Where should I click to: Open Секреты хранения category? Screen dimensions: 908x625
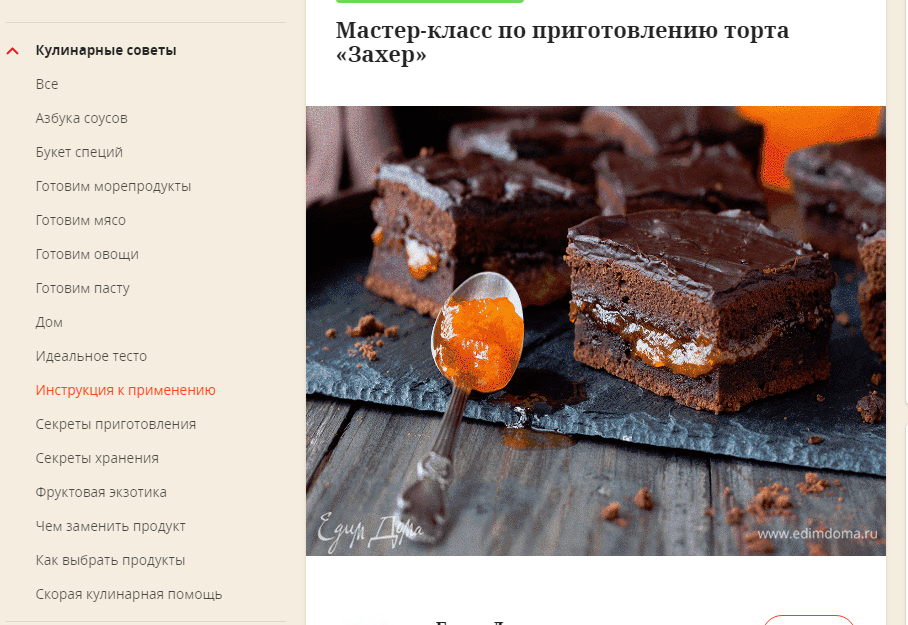pyautogui.click(x=97, y=458)
